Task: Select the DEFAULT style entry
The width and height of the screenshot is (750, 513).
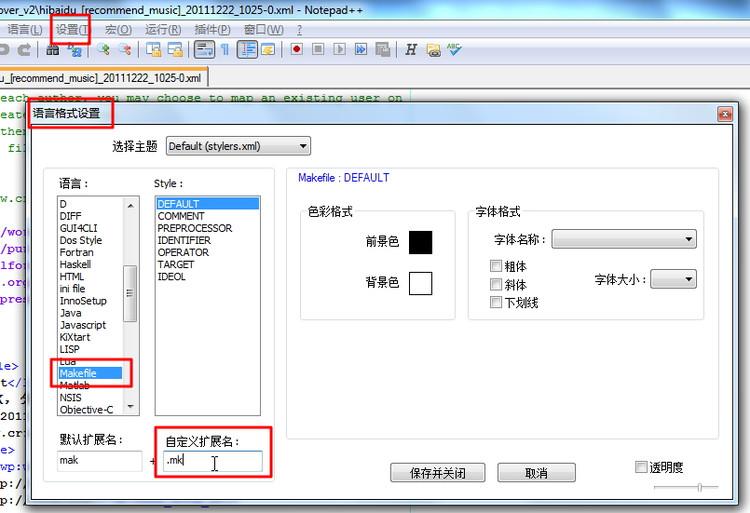Action: coord(208,204)
